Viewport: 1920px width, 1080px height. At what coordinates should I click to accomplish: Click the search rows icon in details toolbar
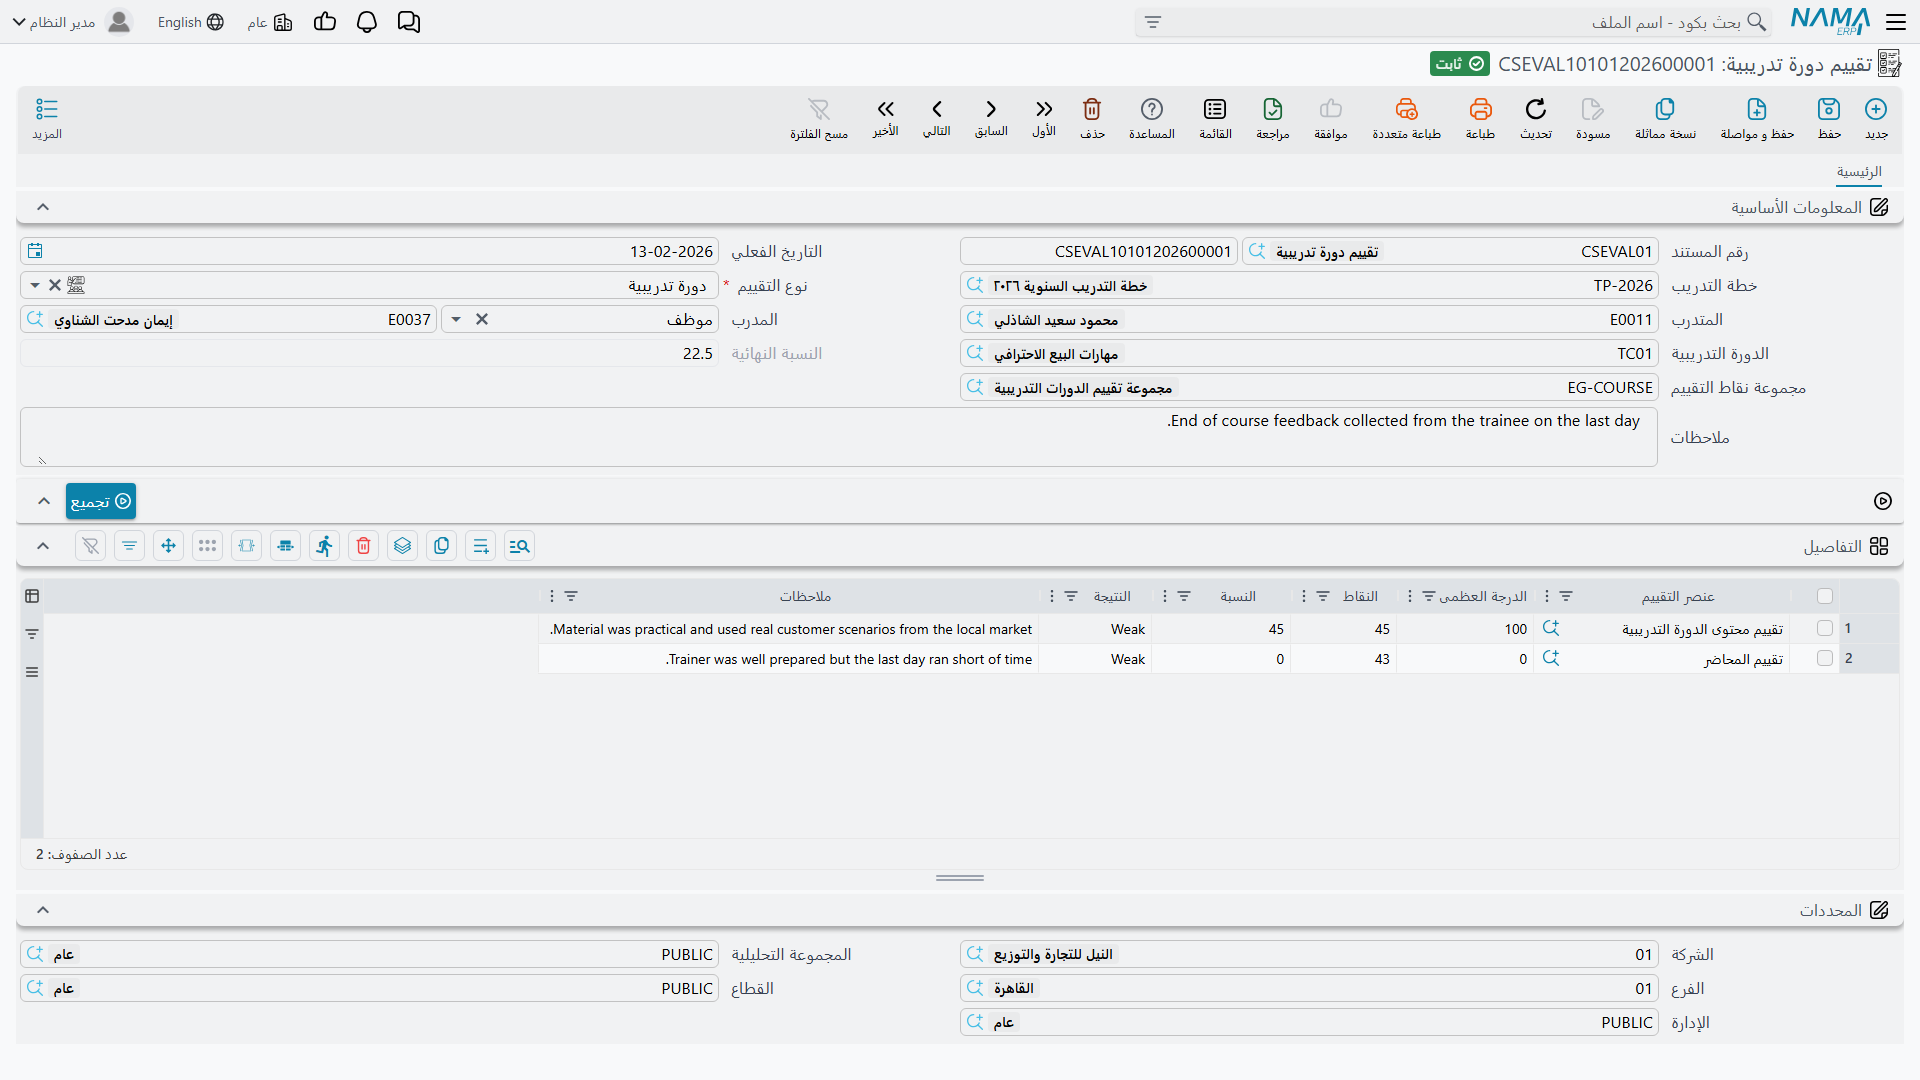pyautogui.click(x=520, y=546)
